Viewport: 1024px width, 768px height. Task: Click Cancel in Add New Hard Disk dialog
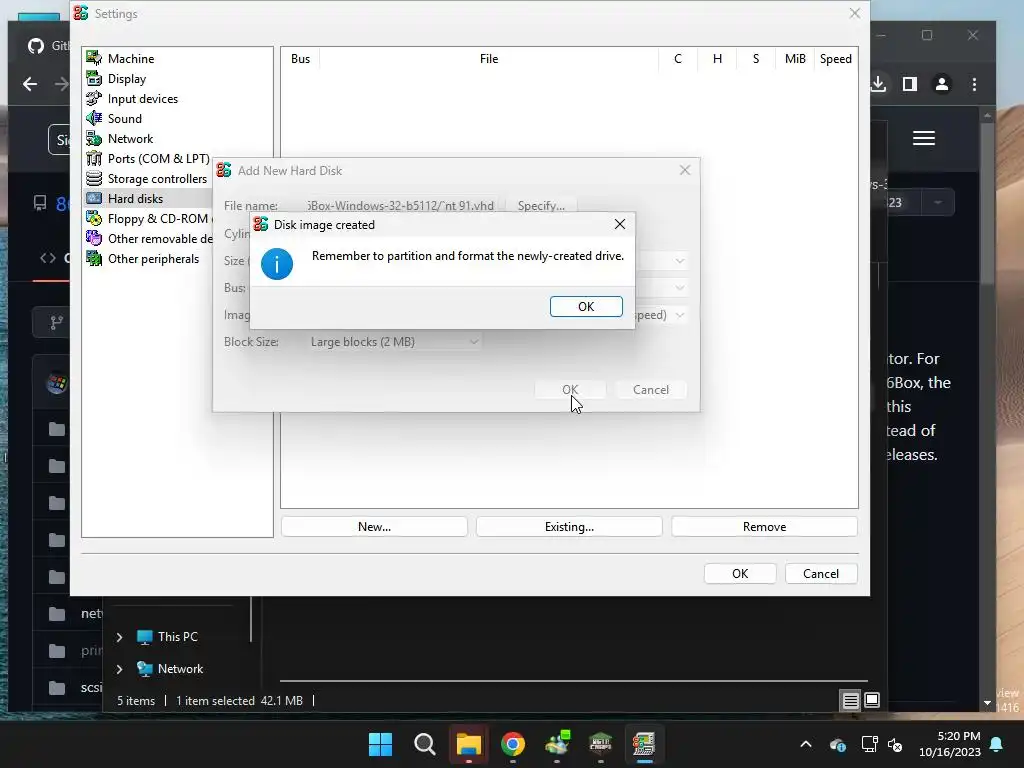tap(650, 389)
